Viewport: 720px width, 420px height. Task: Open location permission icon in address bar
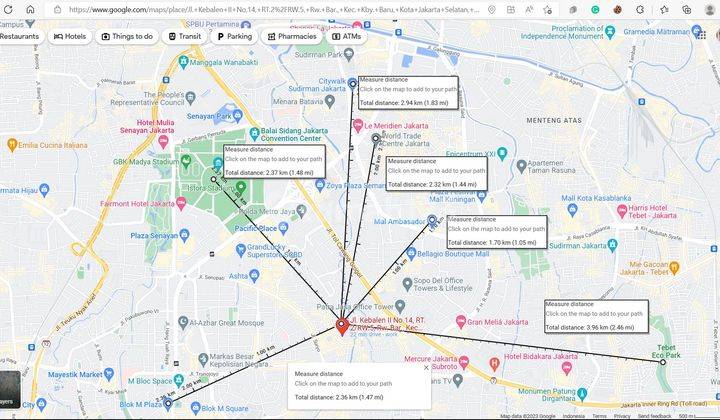coord(491,9)
